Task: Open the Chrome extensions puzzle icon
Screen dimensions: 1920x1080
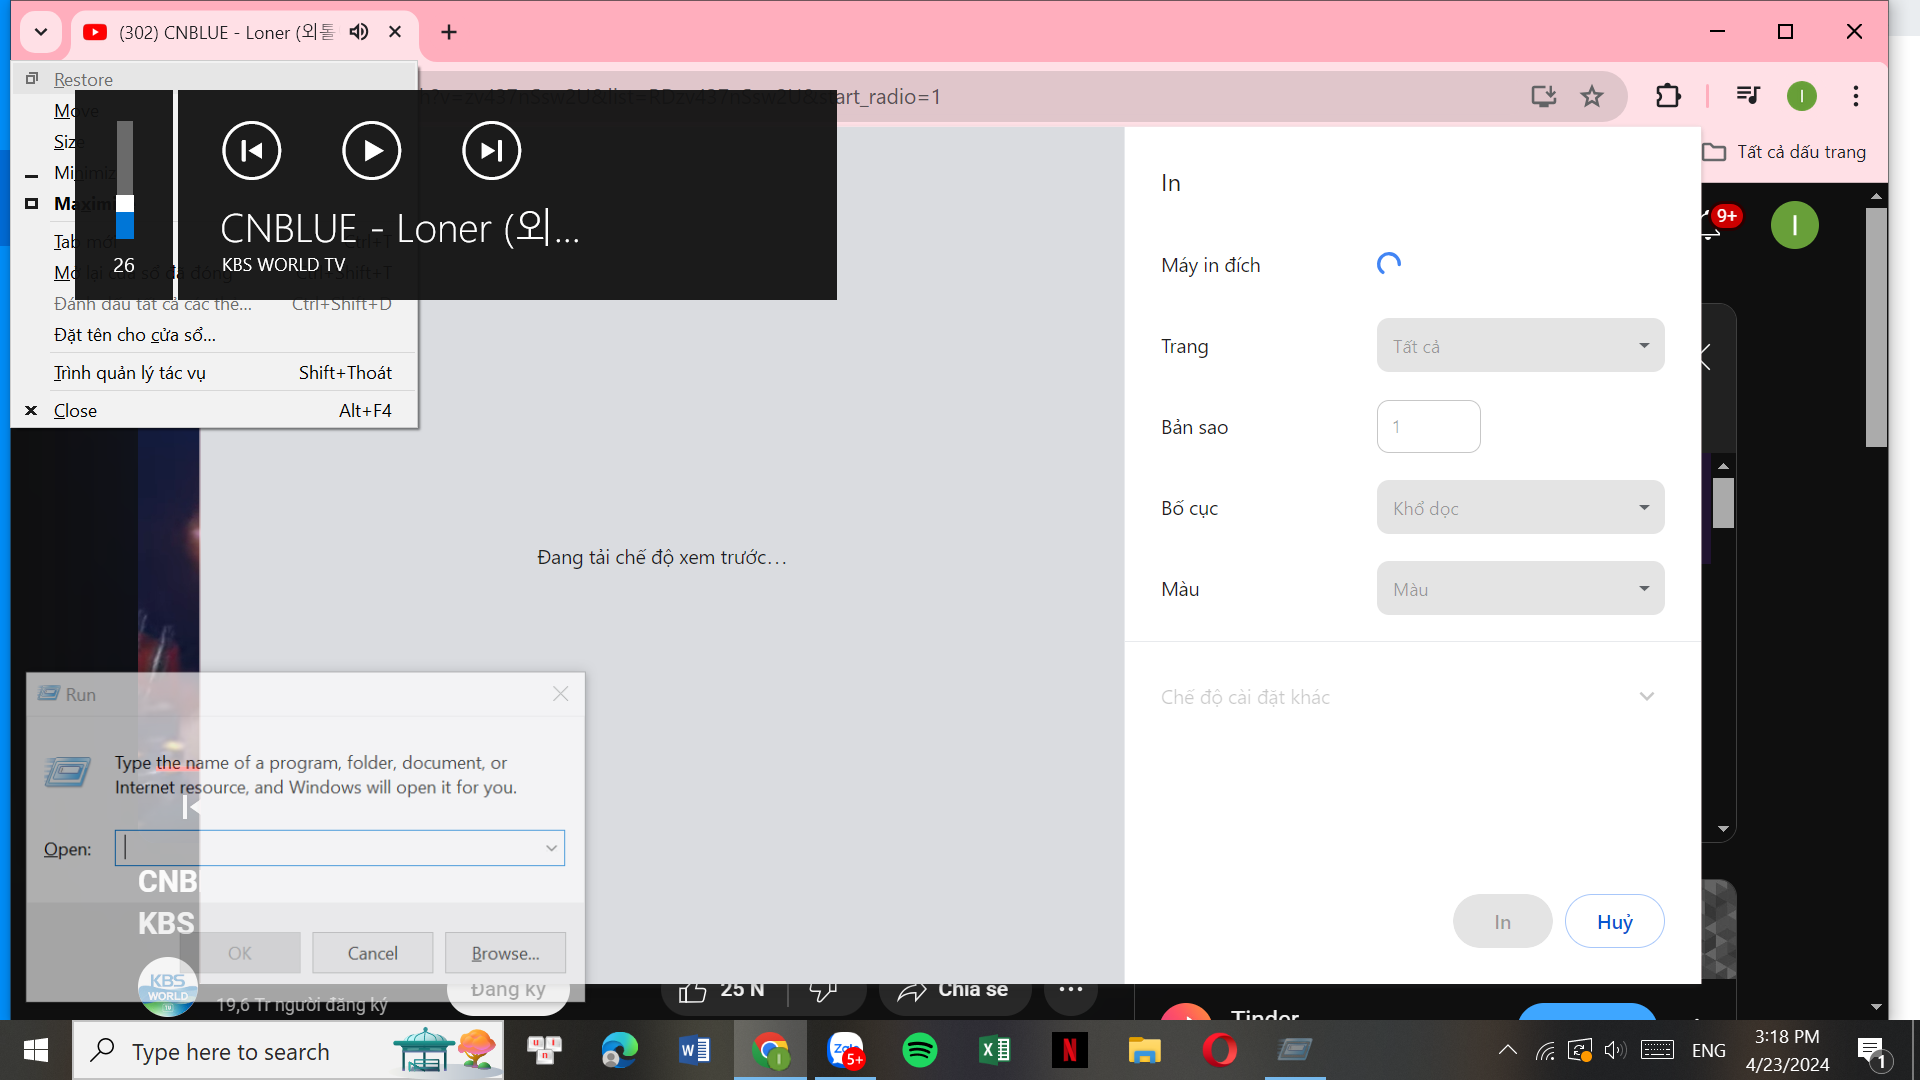Action: pyautogui.click(x=1668, y=96)
